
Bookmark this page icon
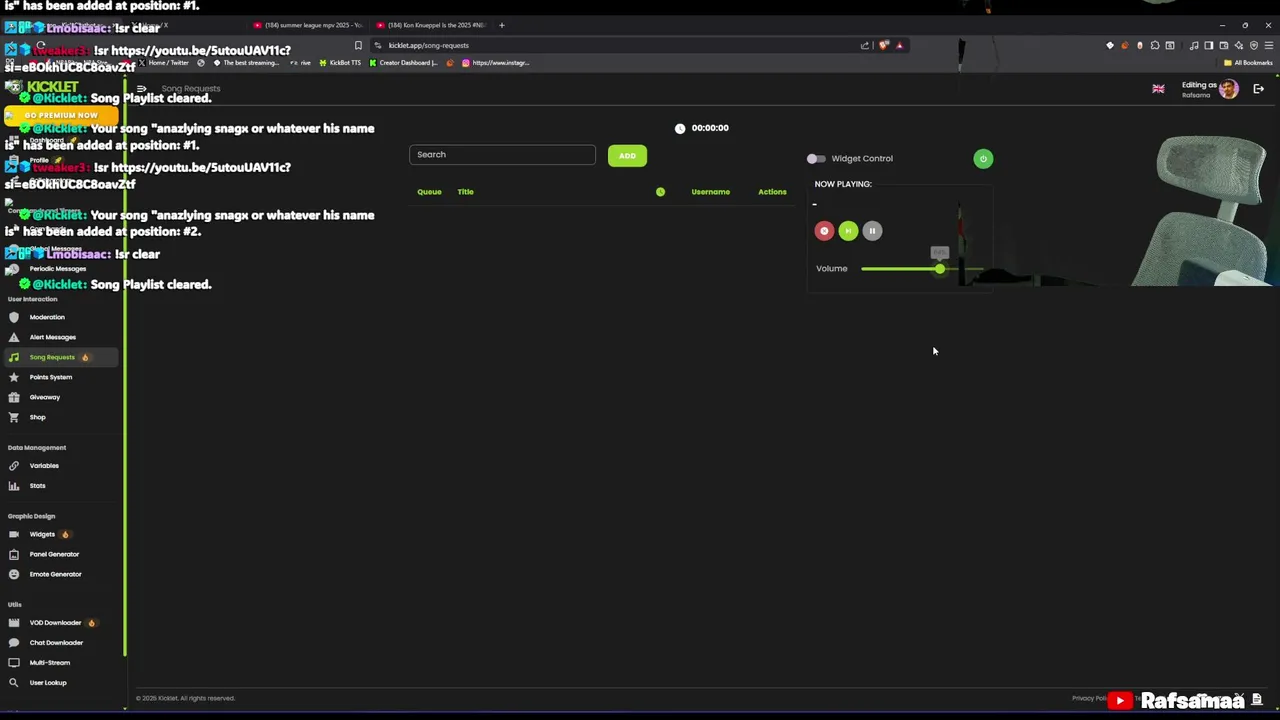[358, 45]
